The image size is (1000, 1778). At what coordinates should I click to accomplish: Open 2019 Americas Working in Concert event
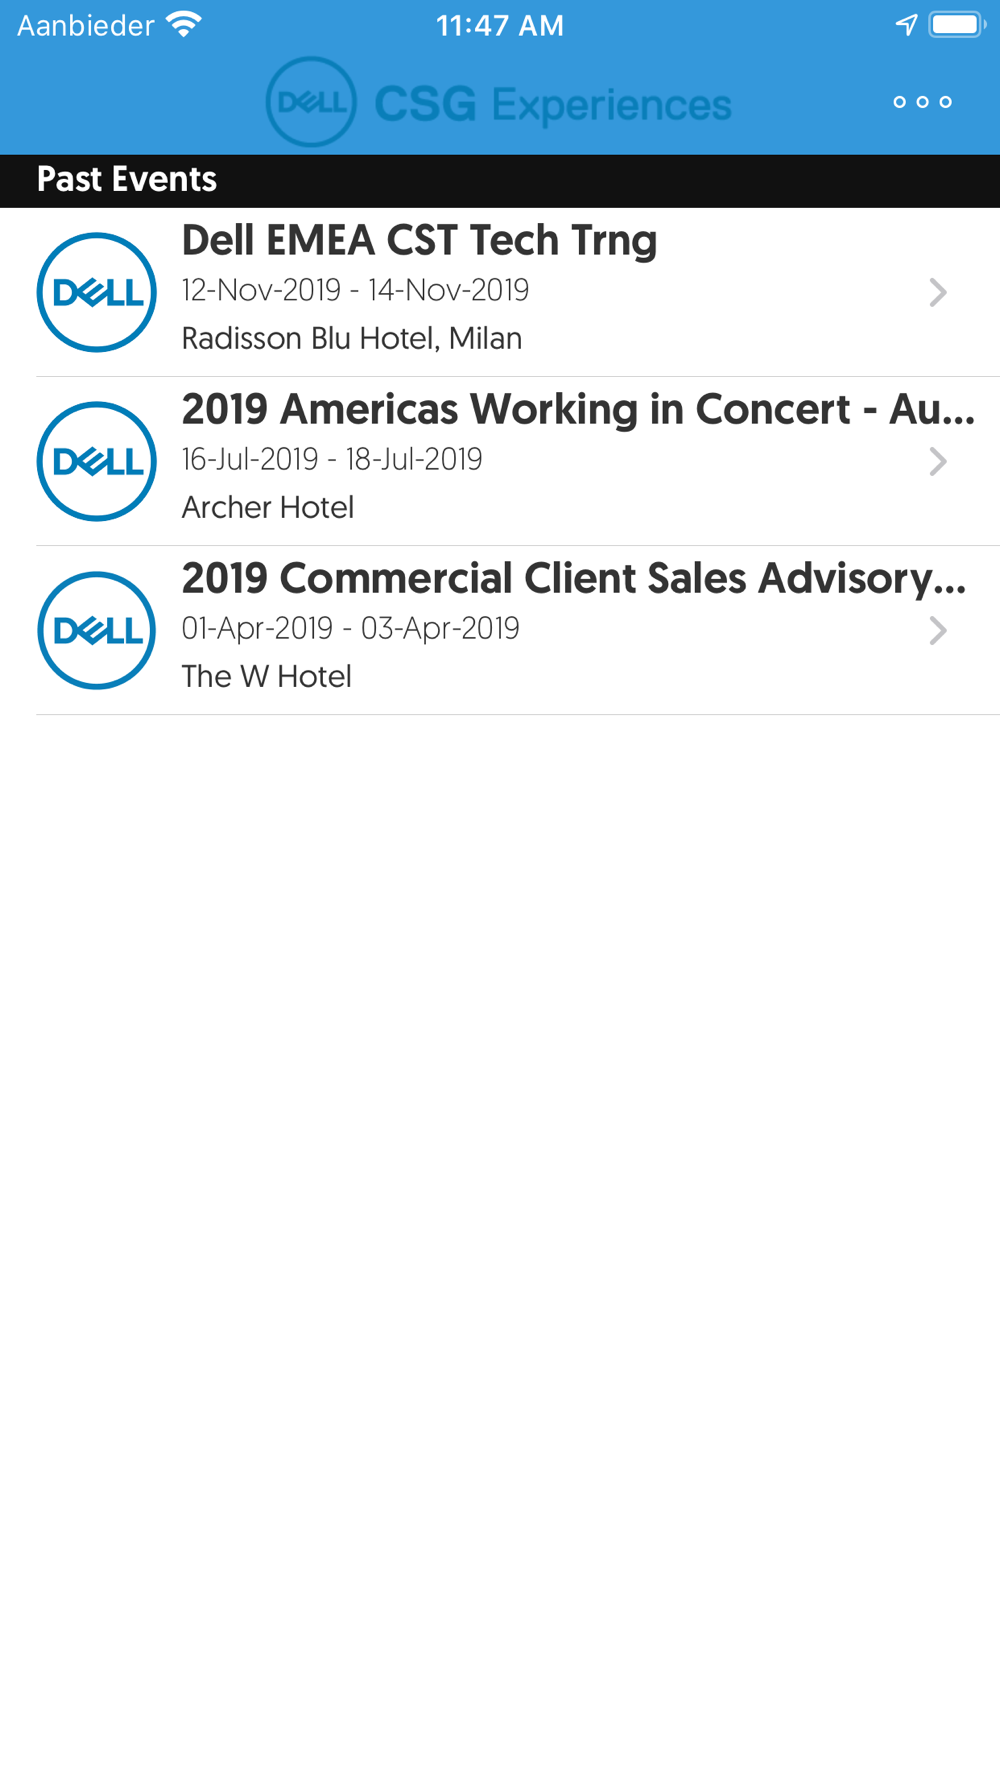coord(500,461)
